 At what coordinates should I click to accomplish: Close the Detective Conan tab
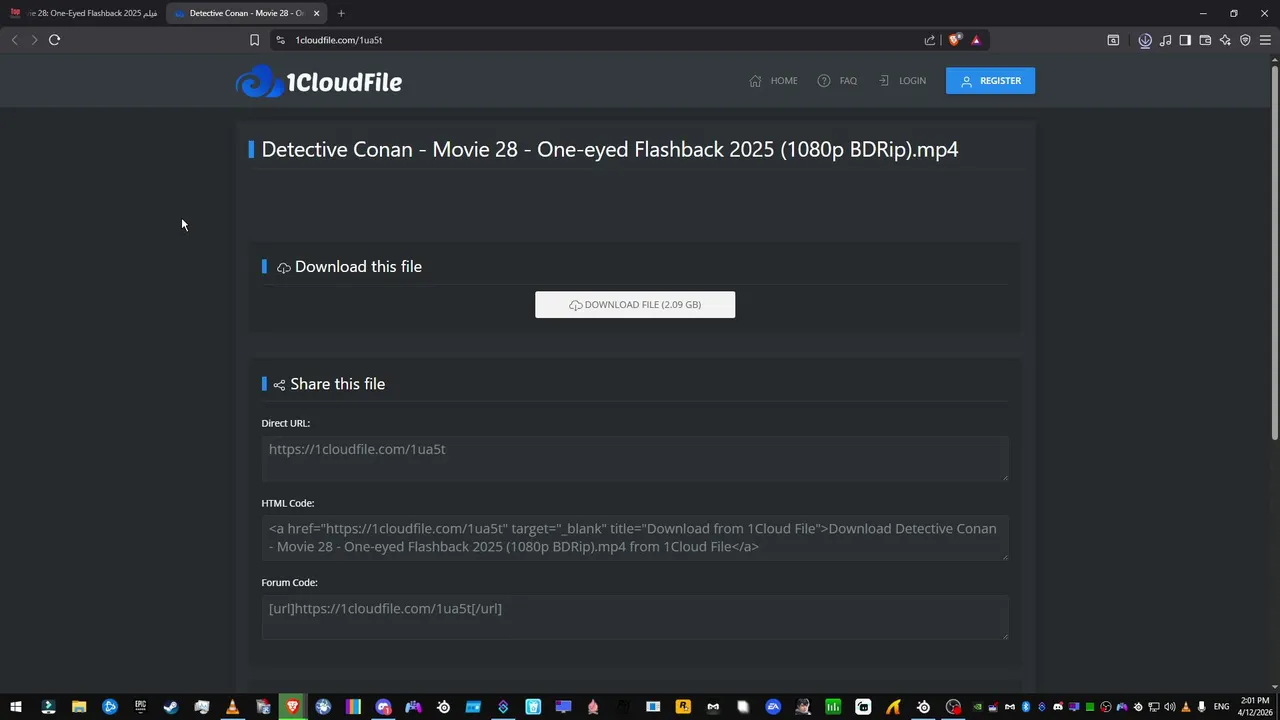pos(317,13)
